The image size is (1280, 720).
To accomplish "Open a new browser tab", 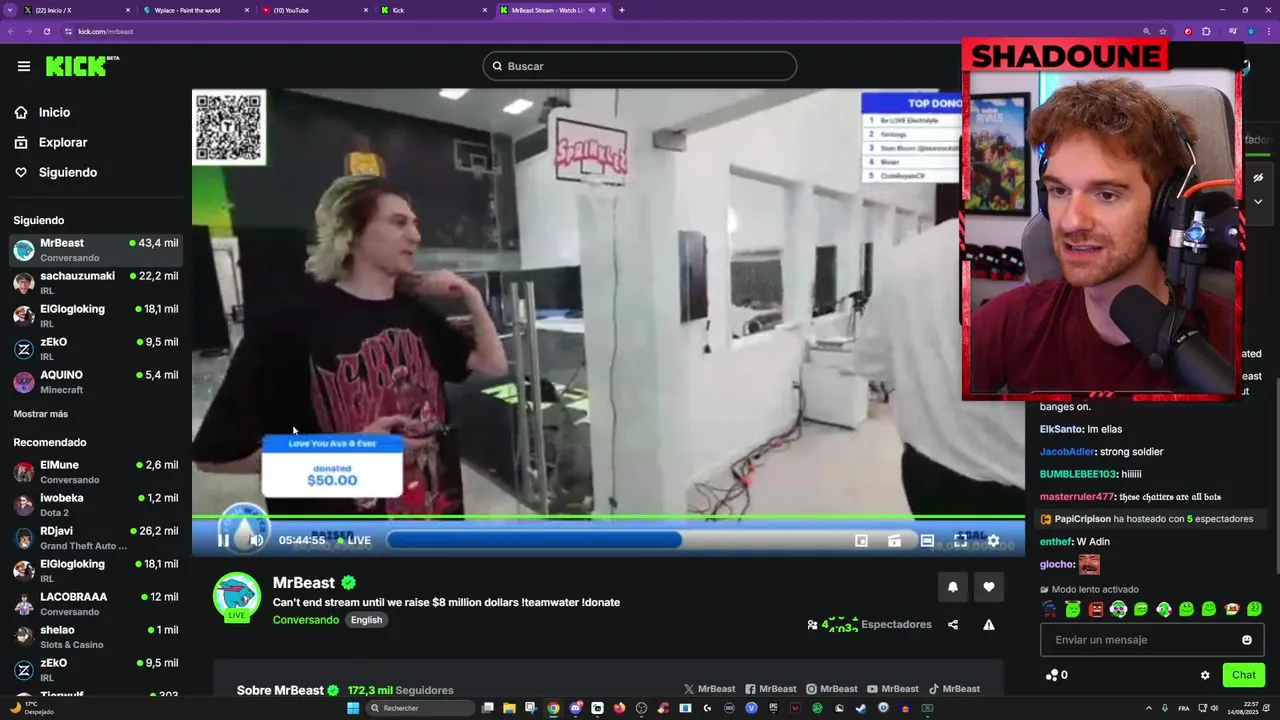I will coord(622,10).
